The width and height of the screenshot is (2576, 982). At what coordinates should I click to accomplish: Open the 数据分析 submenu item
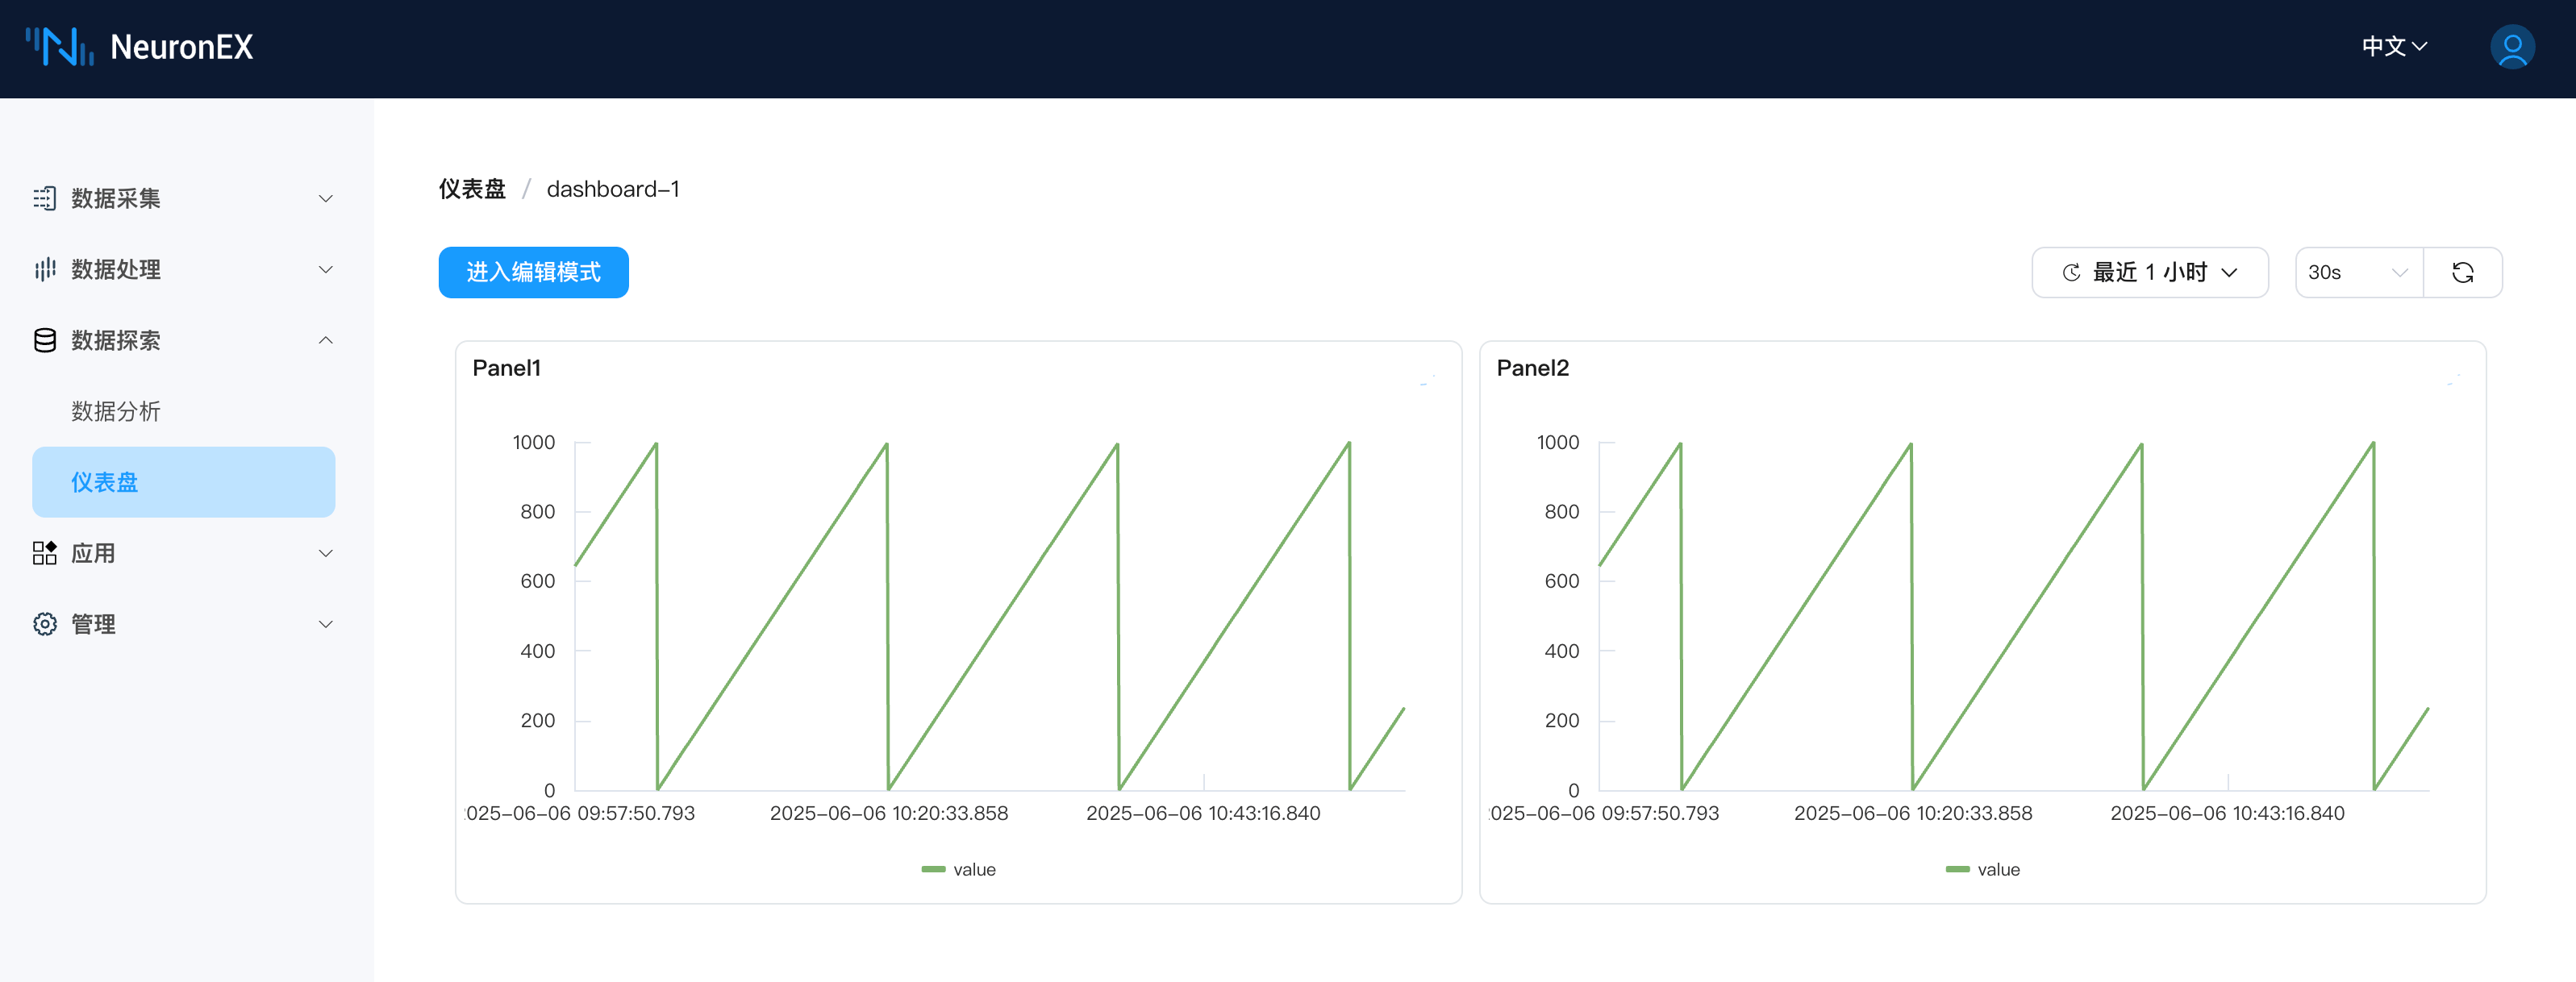(116, 411)
